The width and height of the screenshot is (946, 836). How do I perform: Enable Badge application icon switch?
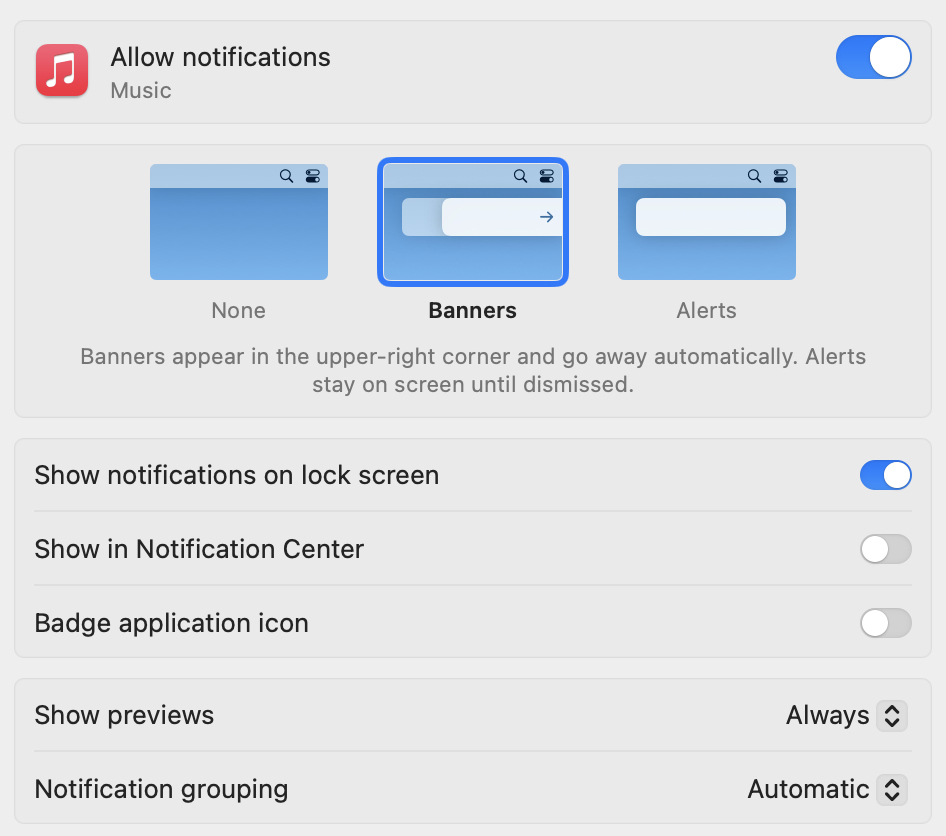(886, 623)
